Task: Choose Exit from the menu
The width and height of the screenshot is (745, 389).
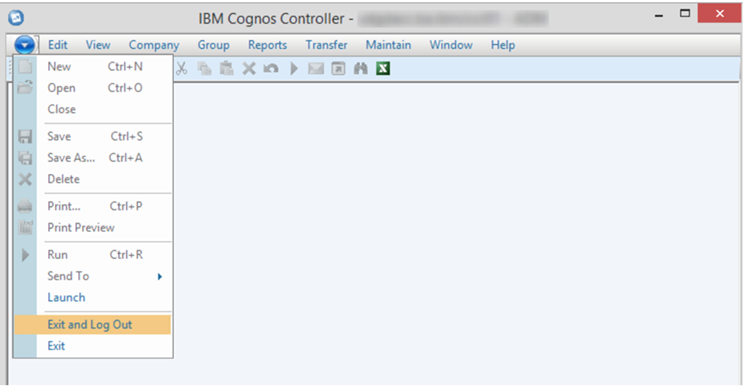Action: click(93, 346)
